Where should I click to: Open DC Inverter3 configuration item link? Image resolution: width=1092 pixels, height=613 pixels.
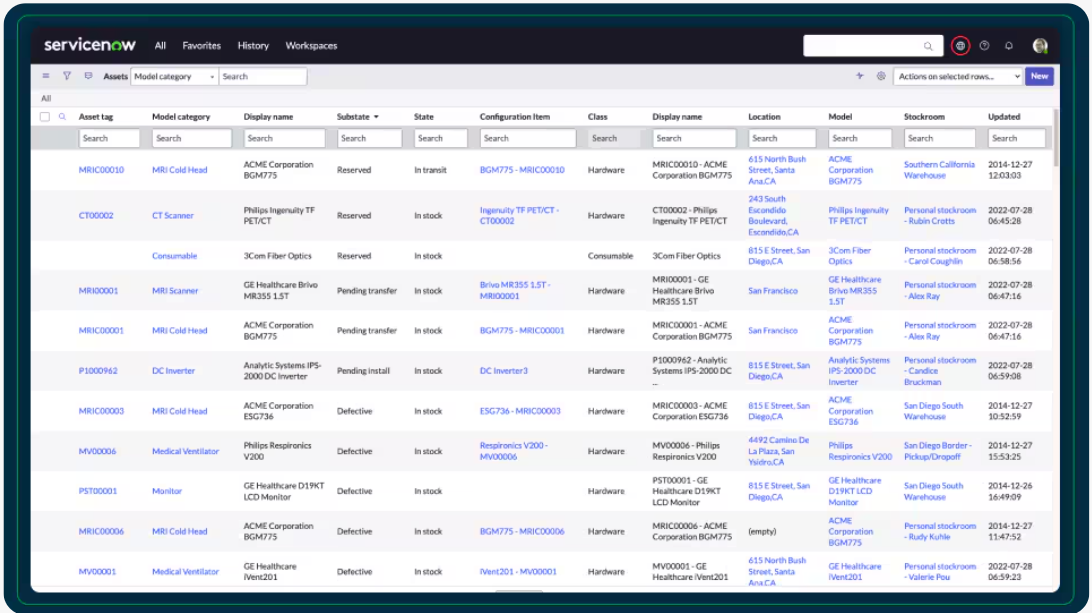pos(504,371)
